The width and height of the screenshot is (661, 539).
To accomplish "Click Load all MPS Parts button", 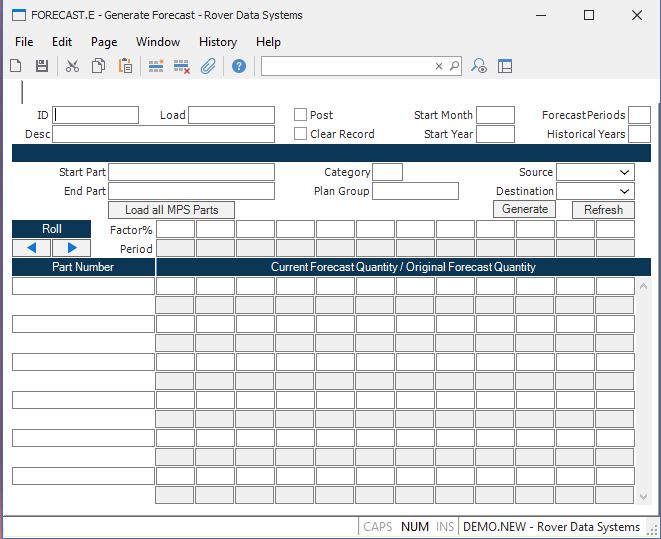I will click(x=171, y=210).
